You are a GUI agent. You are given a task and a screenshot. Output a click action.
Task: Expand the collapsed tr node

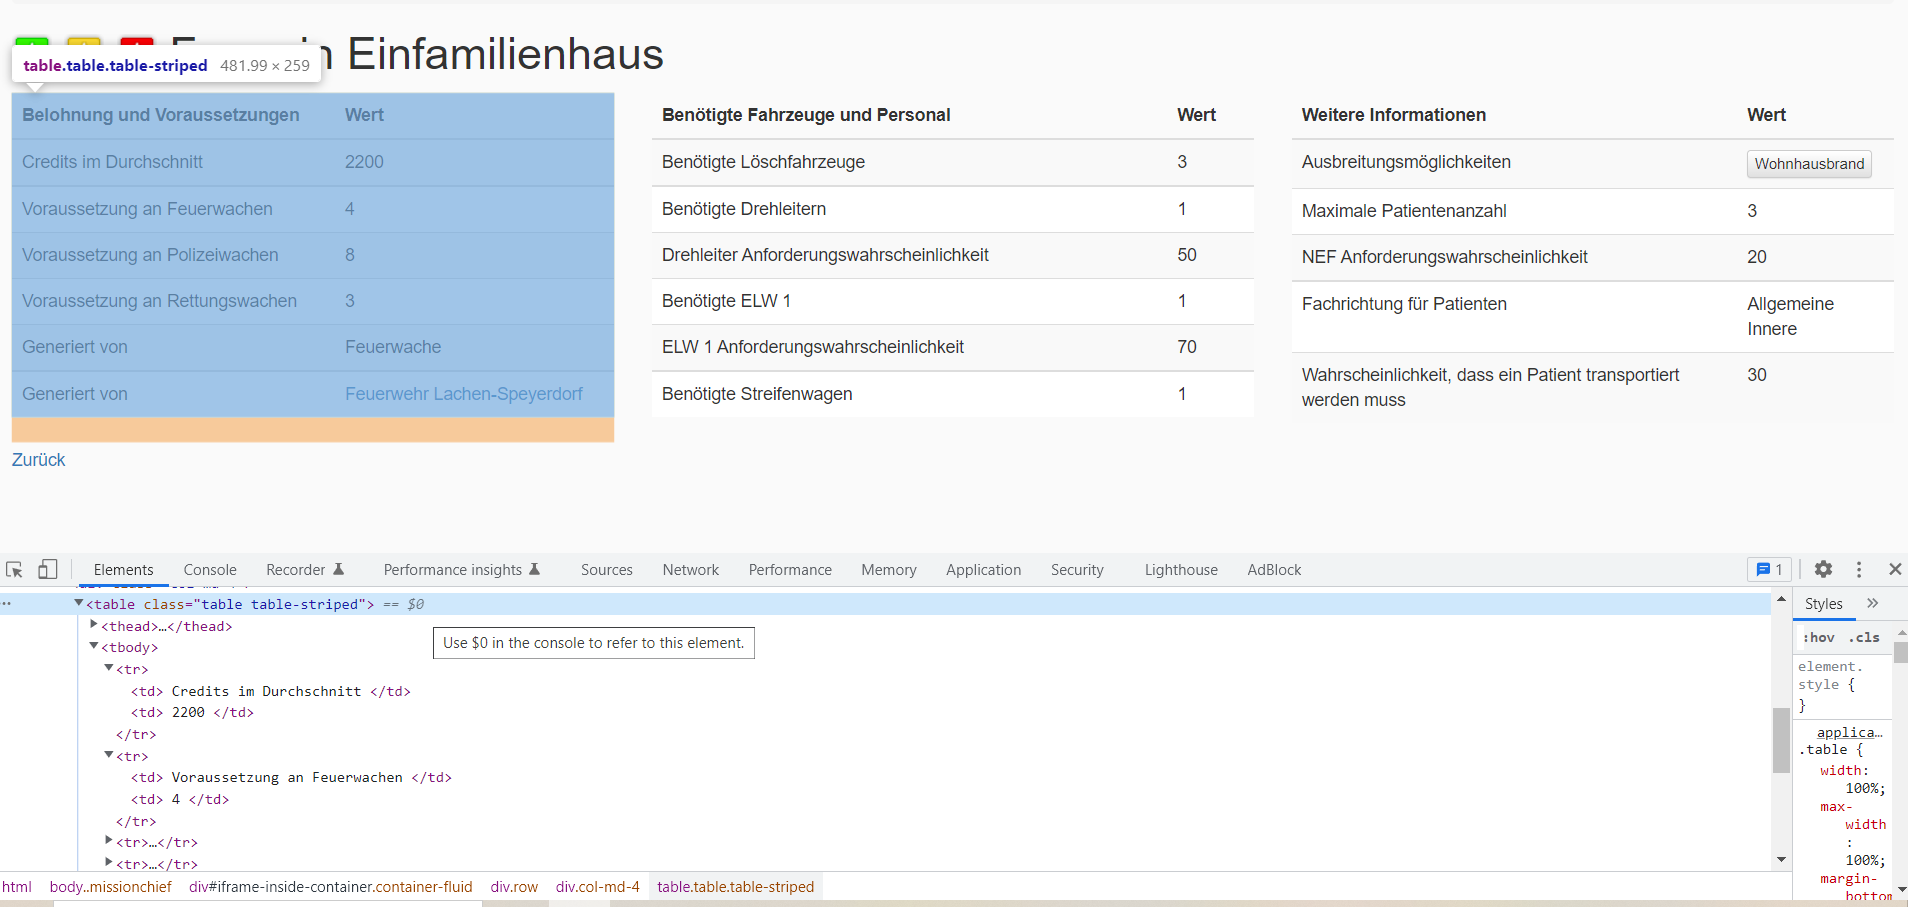coord(109,842)
